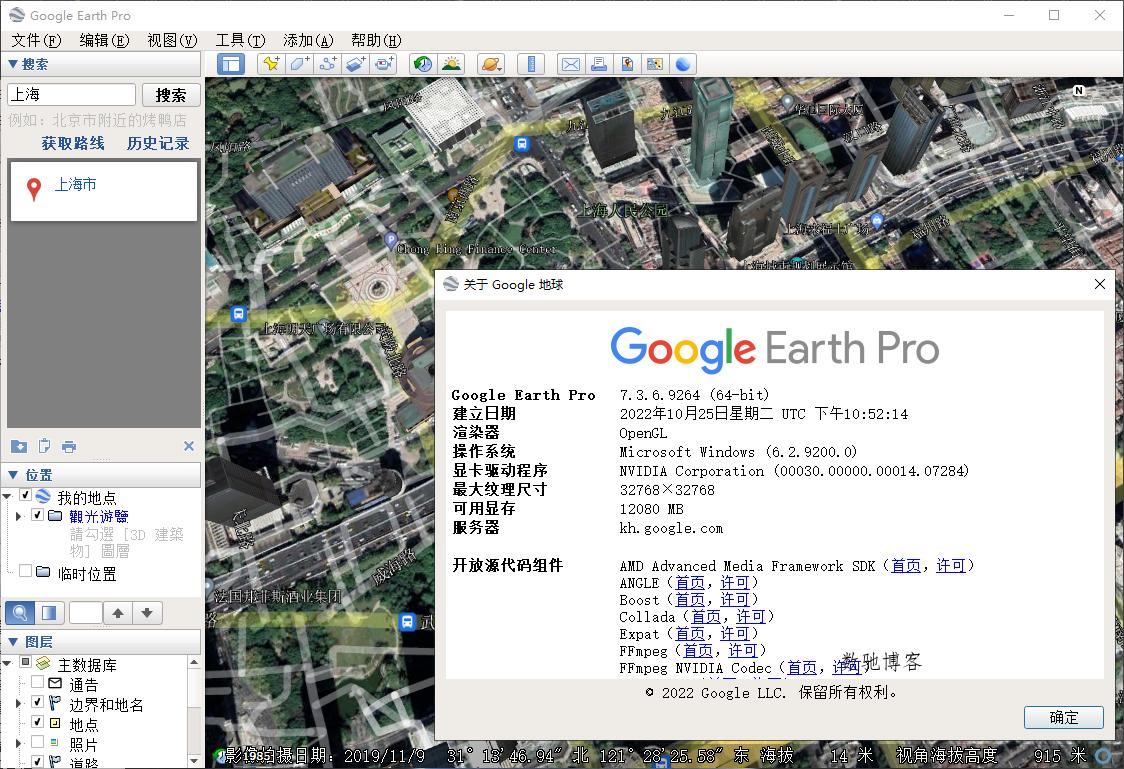1124x769 pixels.
Task: Toggle the 主数据库 layer checkbox
Action: tap(25, 661)
